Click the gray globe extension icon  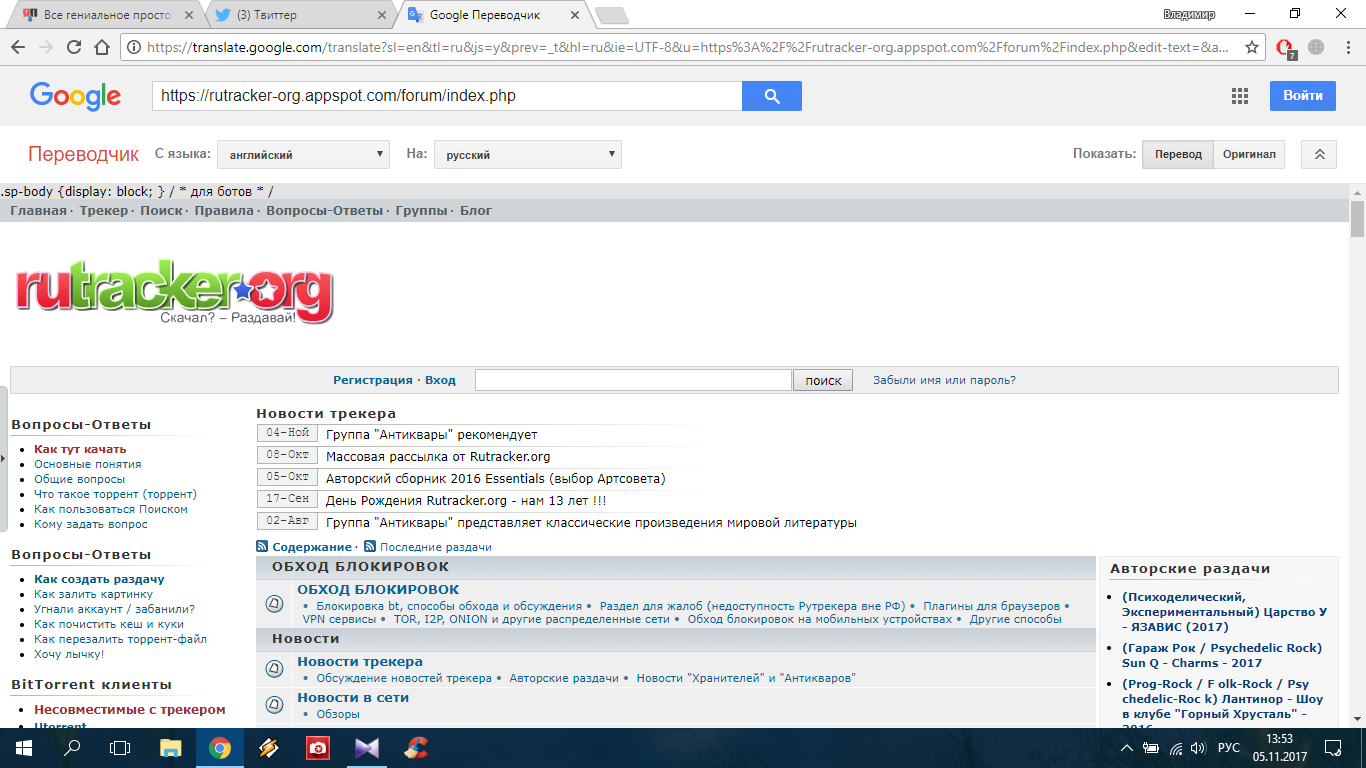[x=1316, y=47]
